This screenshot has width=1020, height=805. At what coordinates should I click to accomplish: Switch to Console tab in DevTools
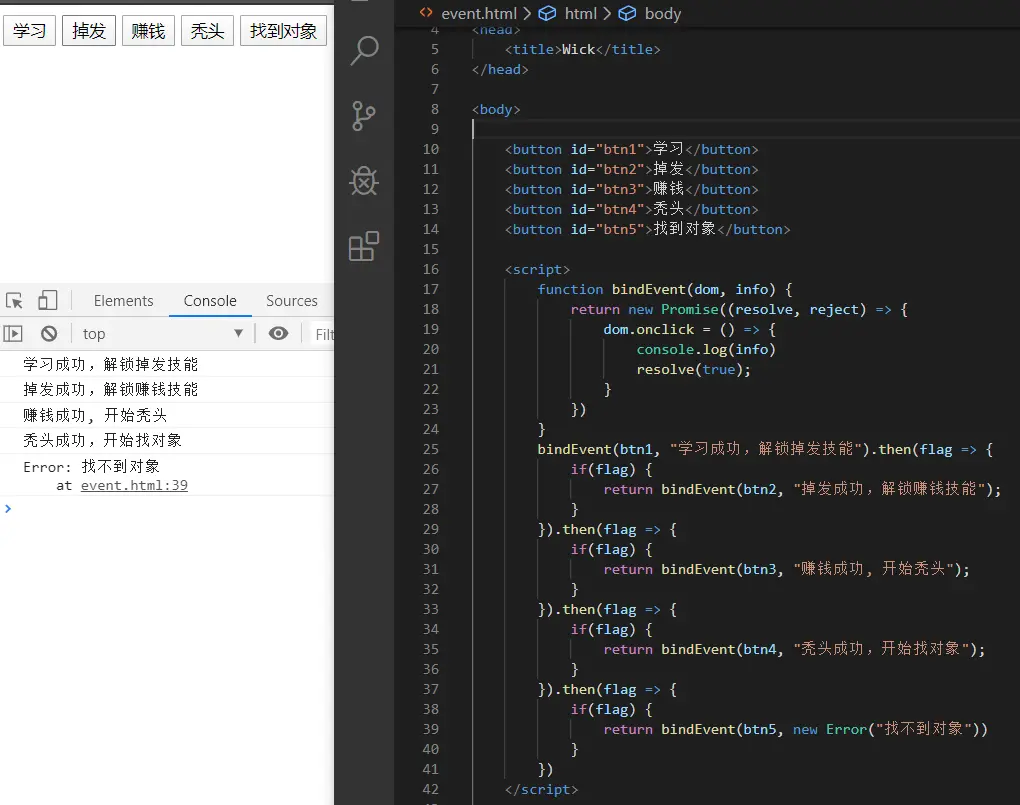pos(210,301)
